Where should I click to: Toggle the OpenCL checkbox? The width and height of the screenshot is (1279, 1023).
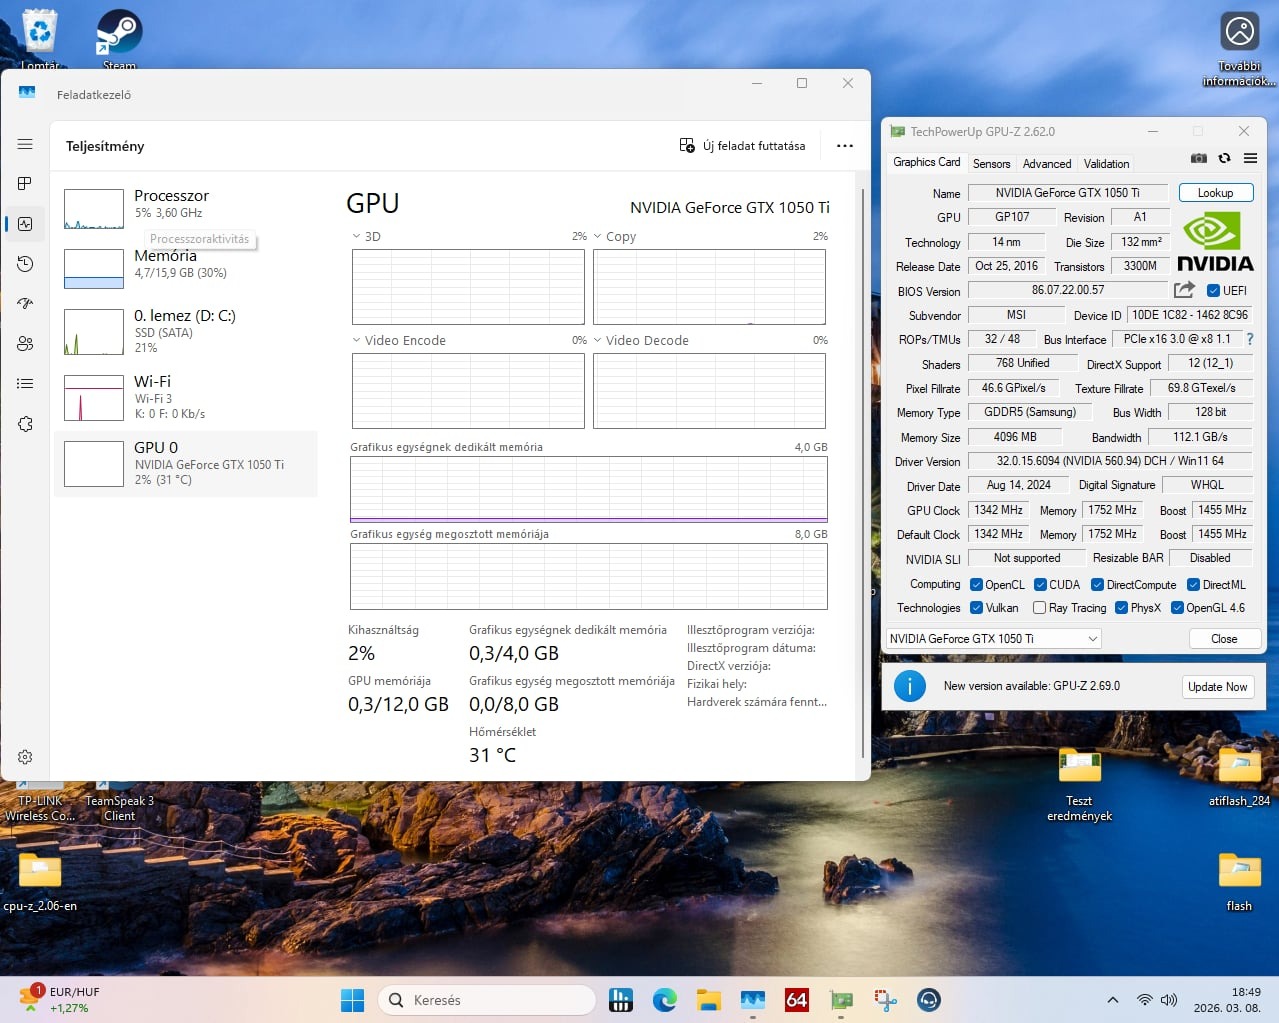976,585
